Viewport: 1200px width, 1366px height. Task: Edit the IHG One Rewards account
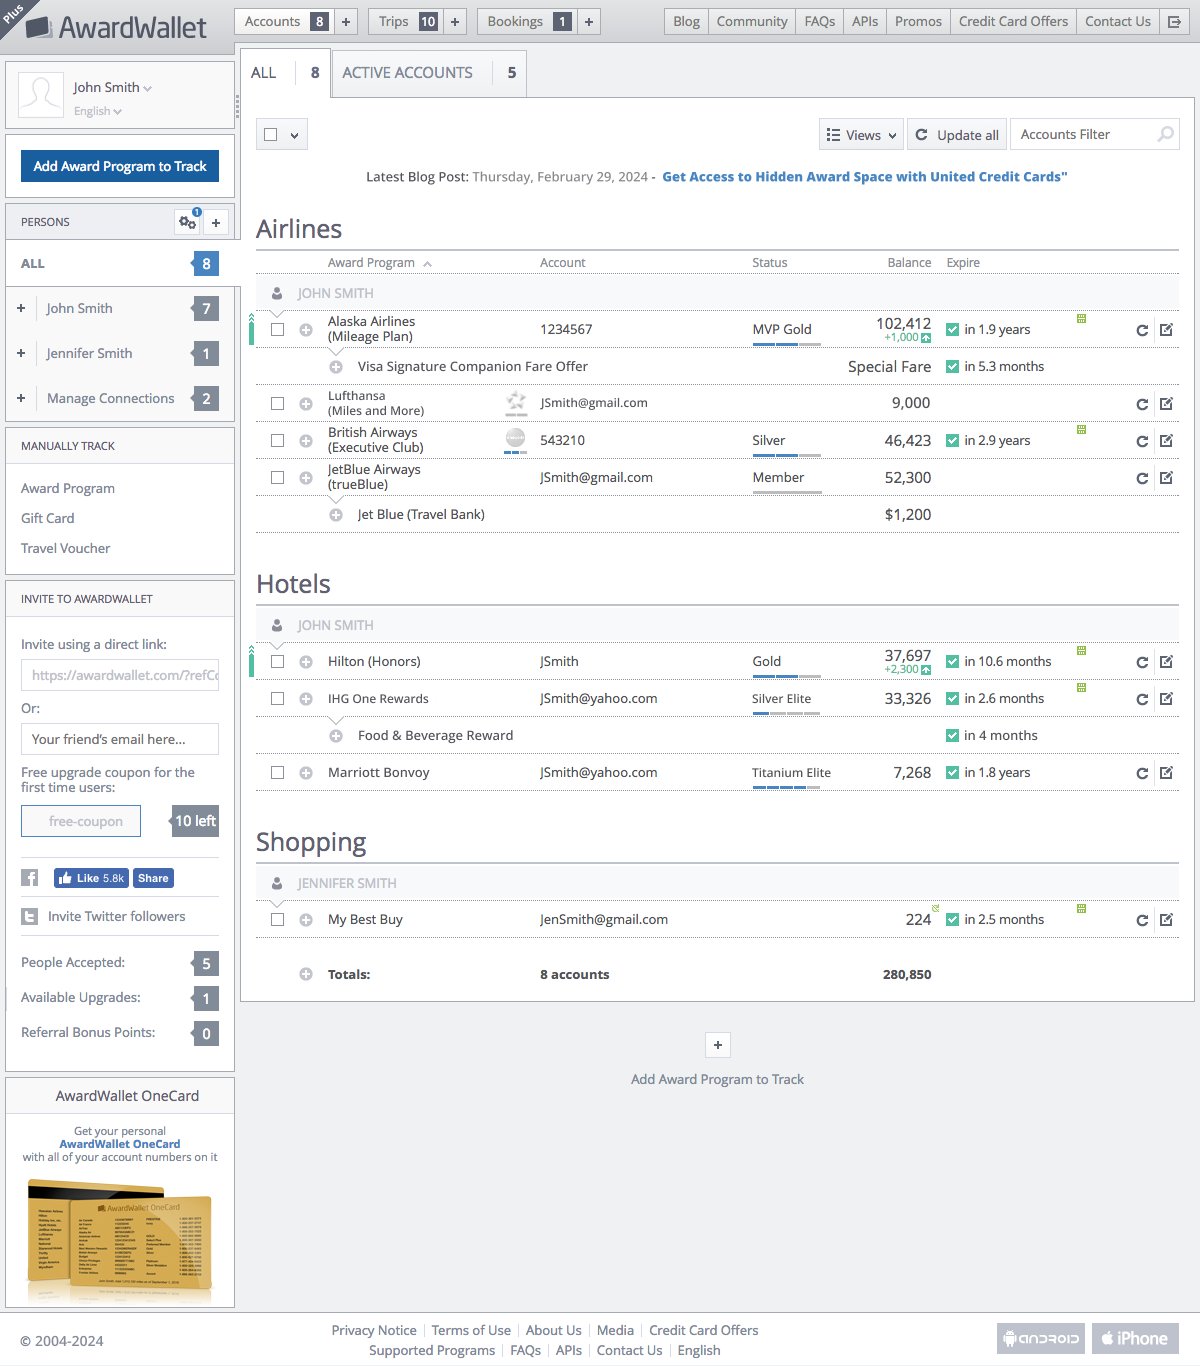(1166, 699)
